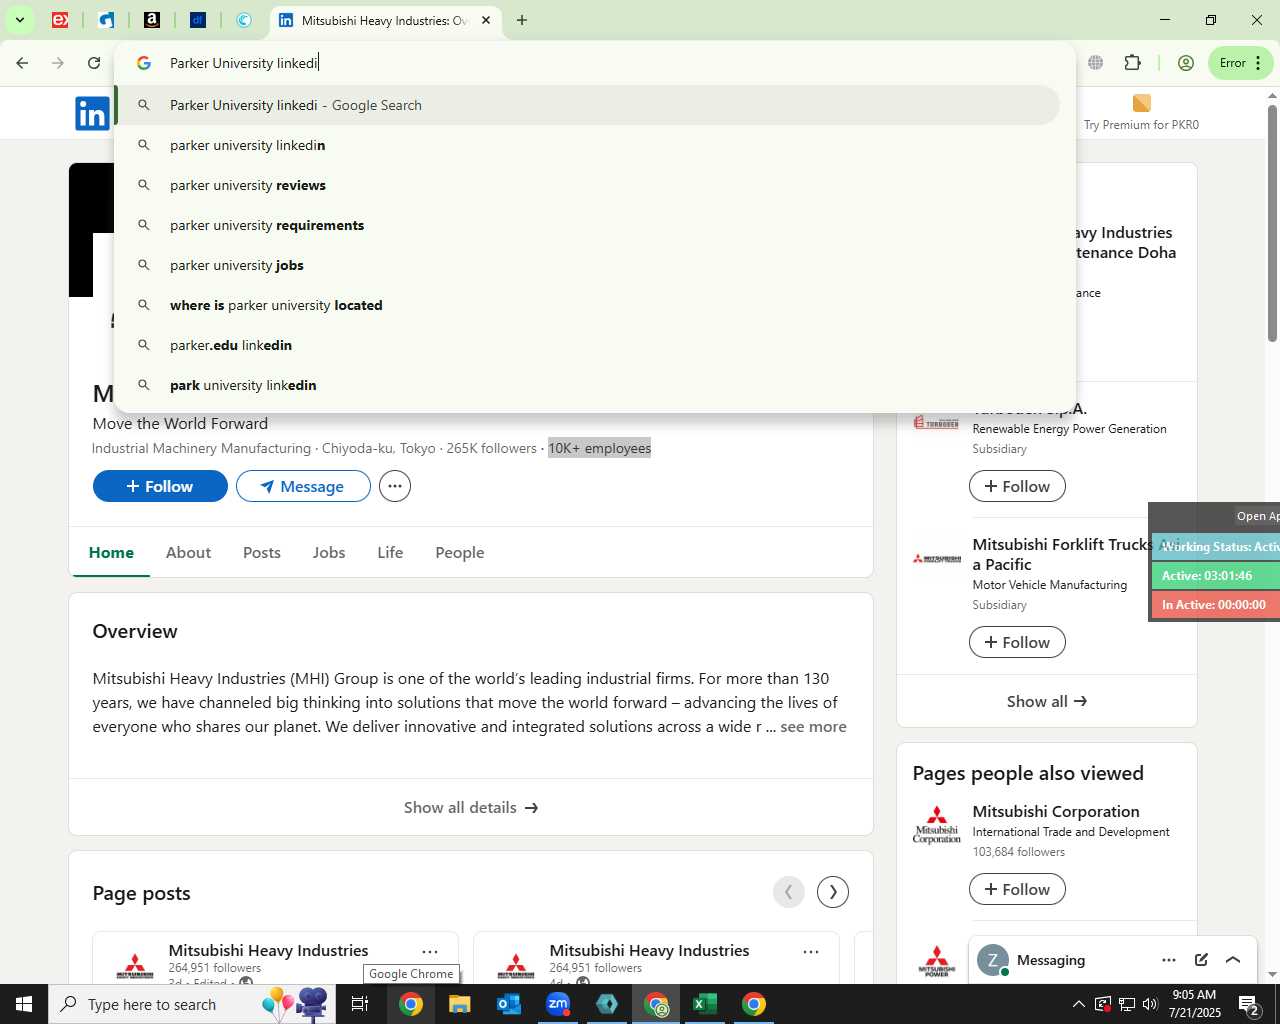1280x1024 pixels.
Task: Click the volume speaker tray icon
Action: [1150, 1004]
